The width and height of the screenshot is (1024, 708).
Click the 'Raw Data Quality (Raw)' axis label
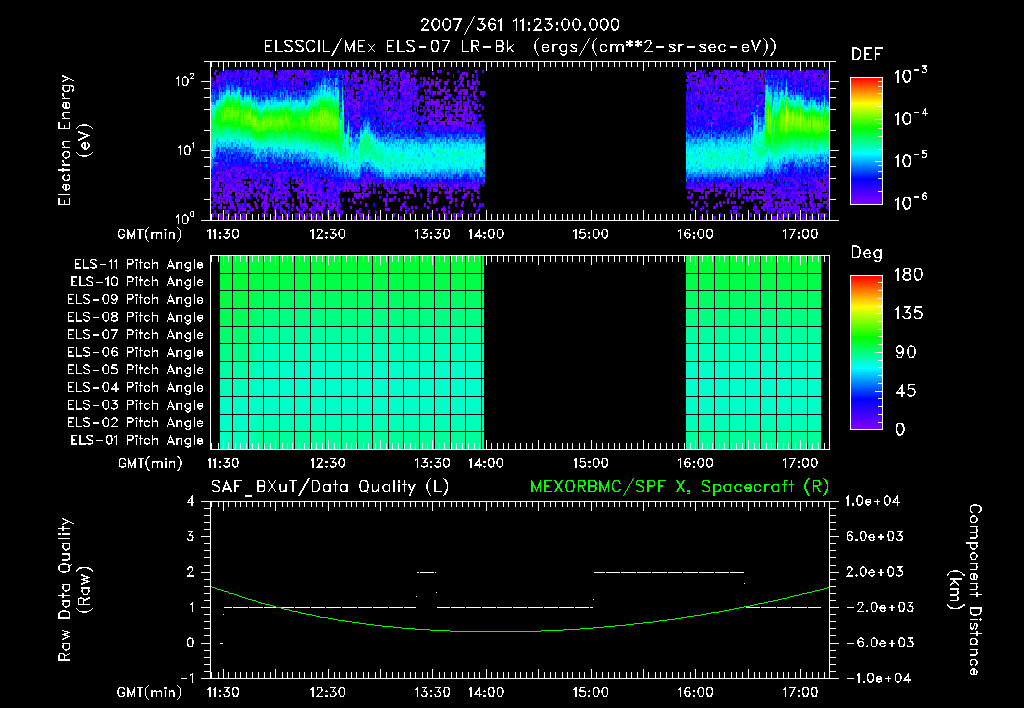74,590
